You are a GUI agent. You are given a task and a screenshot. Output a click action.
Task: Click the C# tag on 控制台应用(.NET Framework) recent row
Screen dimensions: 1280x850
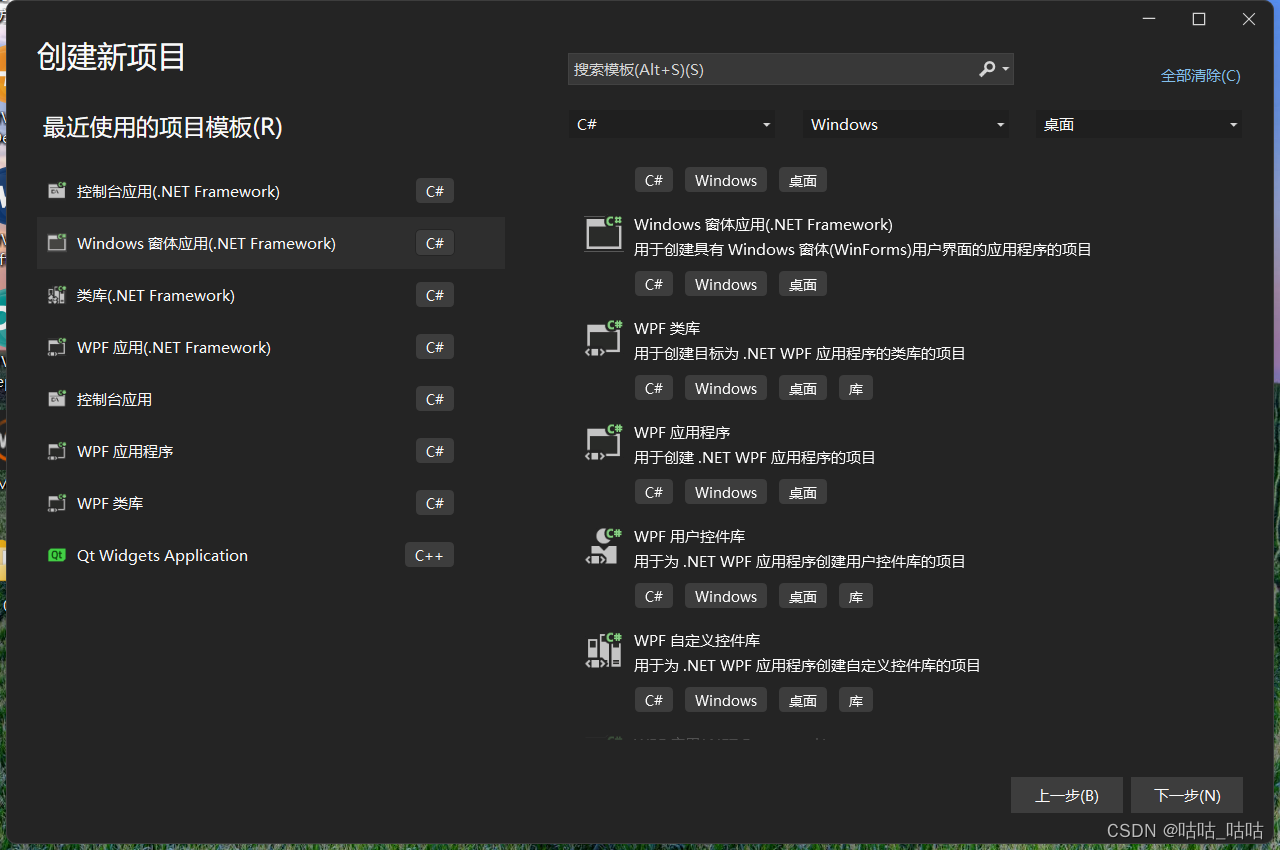435,191
